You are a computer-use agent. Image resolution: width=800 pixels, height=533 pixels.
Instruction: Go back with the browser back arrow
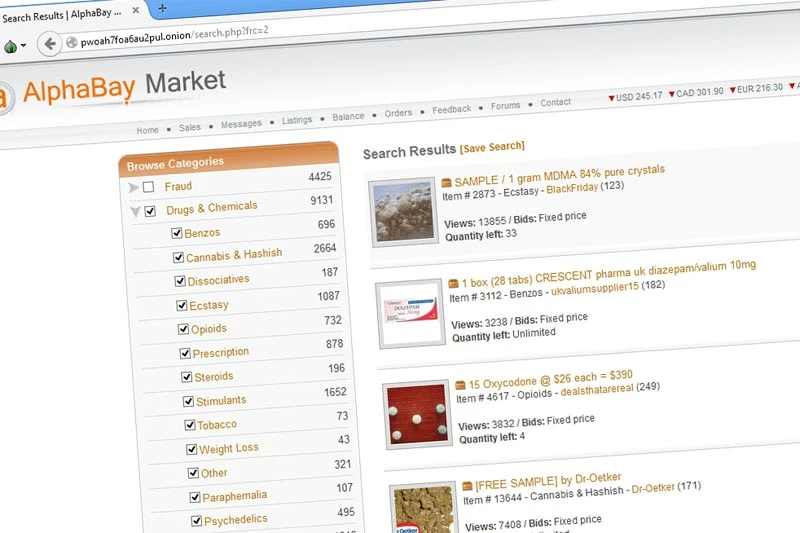pos(49,44)
